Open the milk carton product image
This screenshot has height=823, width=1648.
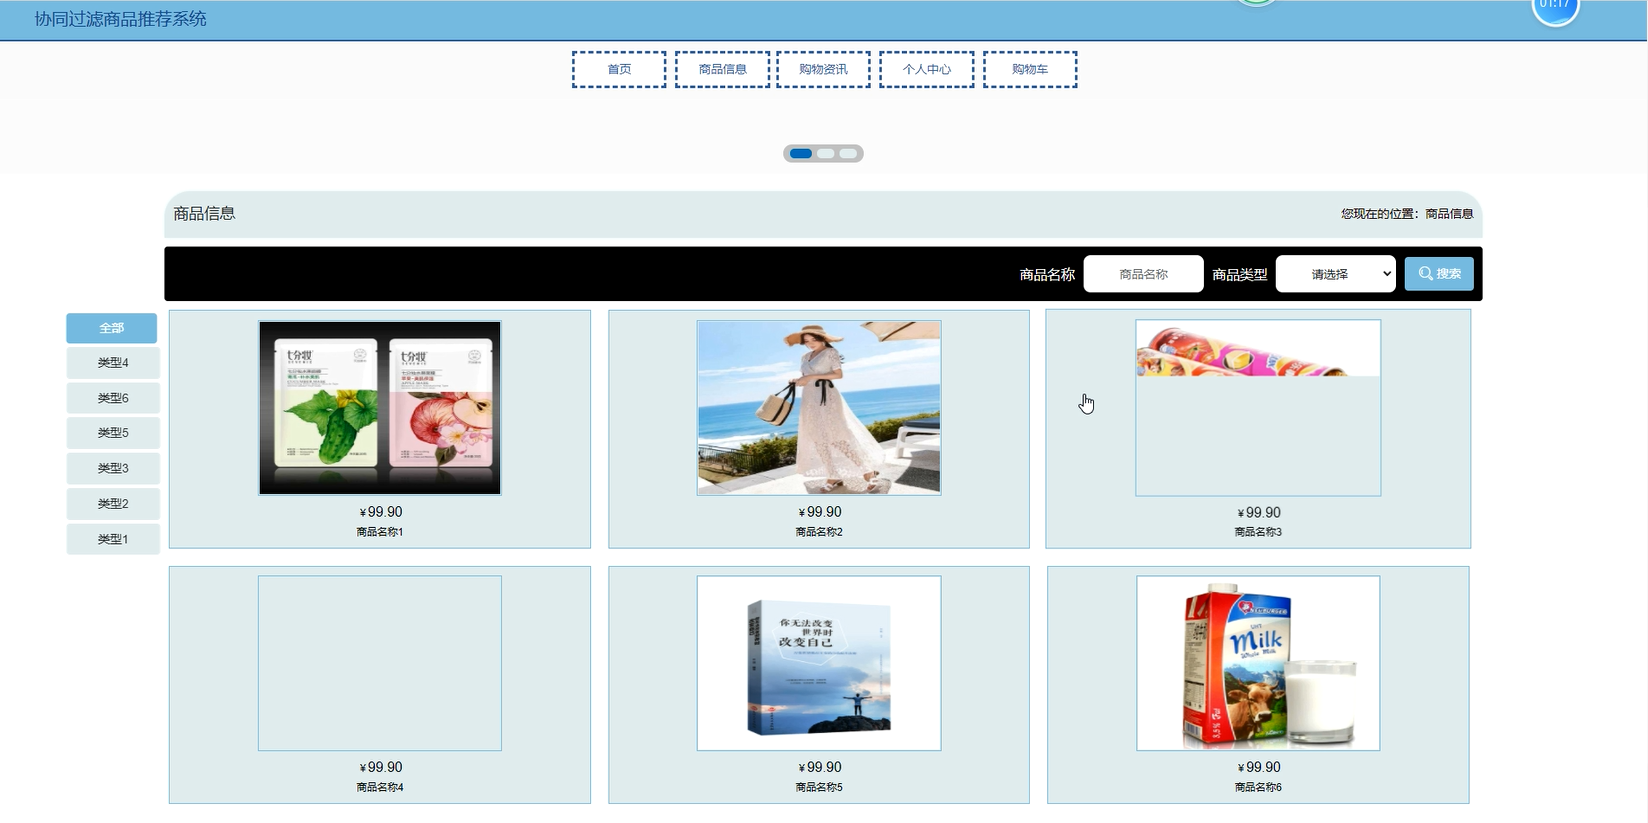(x=1258, y=663)
